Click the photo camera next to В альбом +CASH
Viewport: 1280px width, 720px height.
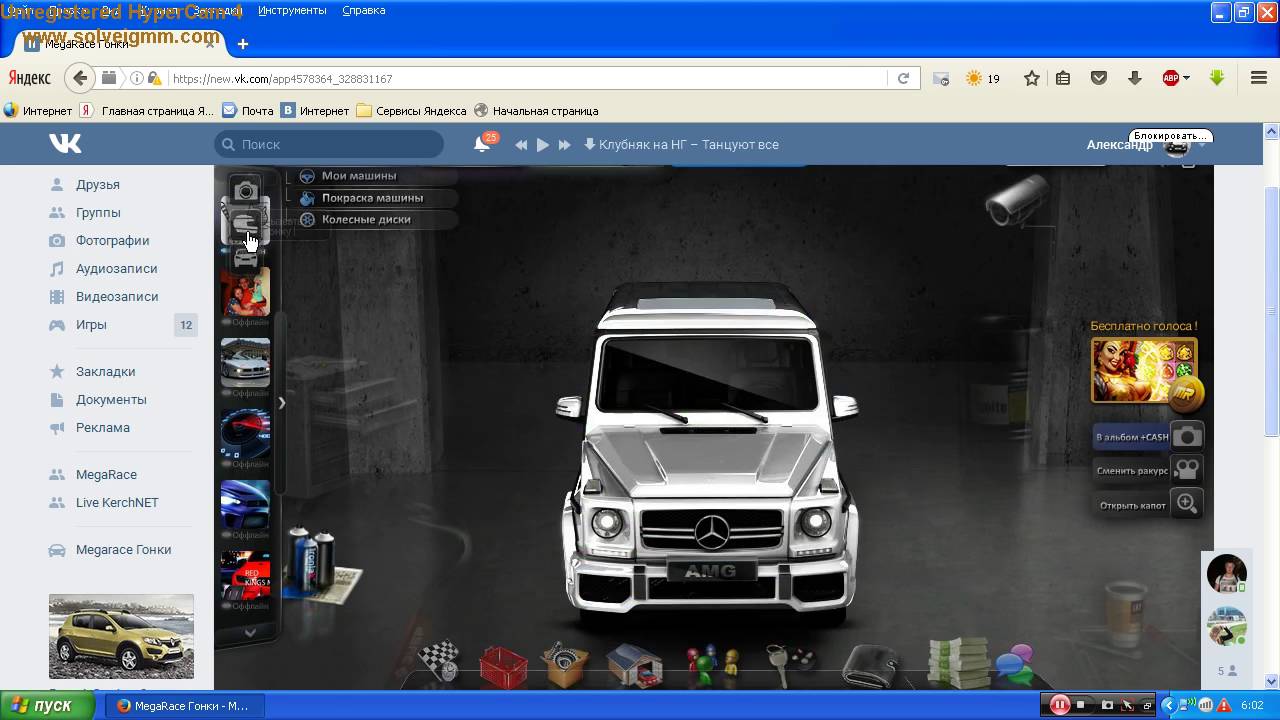pos(1187,436)
